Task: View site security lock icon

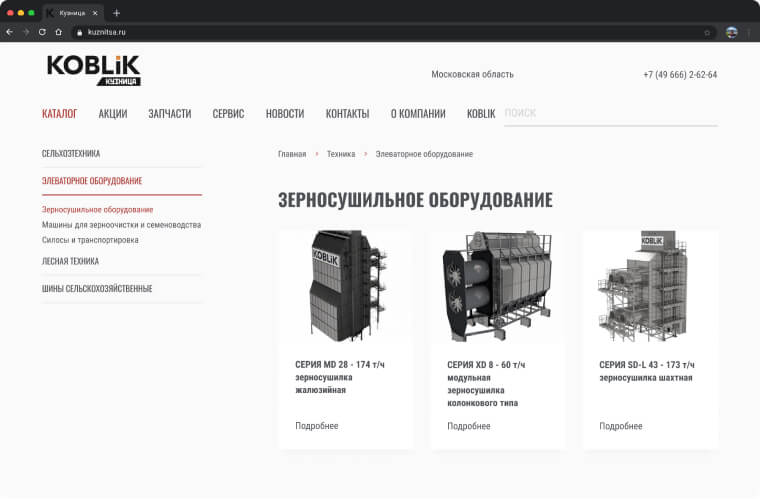Action: coord(79,32)
